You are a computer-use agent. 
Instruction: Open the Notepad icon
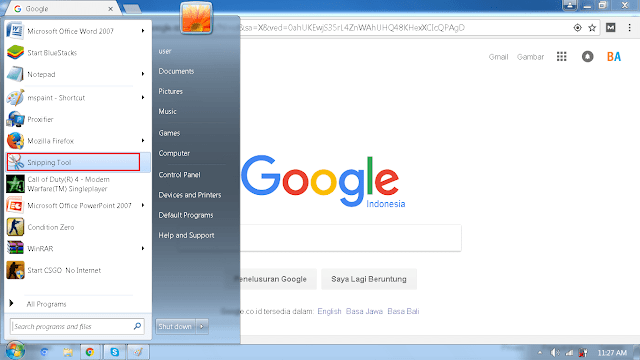(x=15, y=74)
